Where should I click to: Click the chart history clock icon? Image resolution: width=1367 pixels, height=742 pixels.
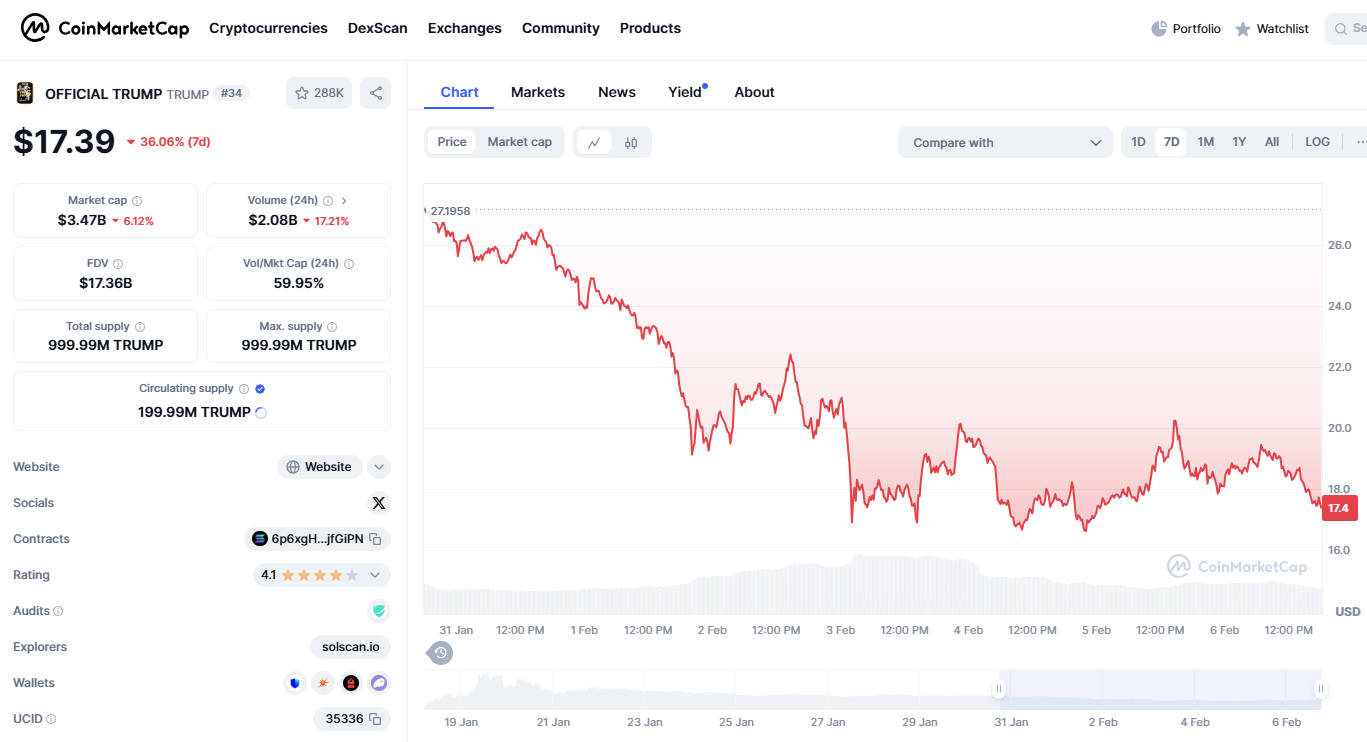(x=441, y=653)
